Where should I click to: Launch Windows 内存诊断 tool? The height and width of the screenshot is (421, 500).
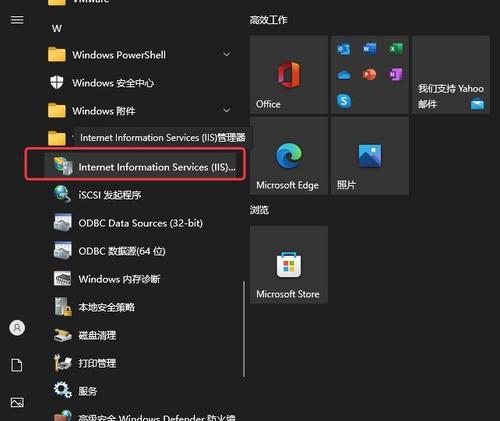click(x=140, y=279)
